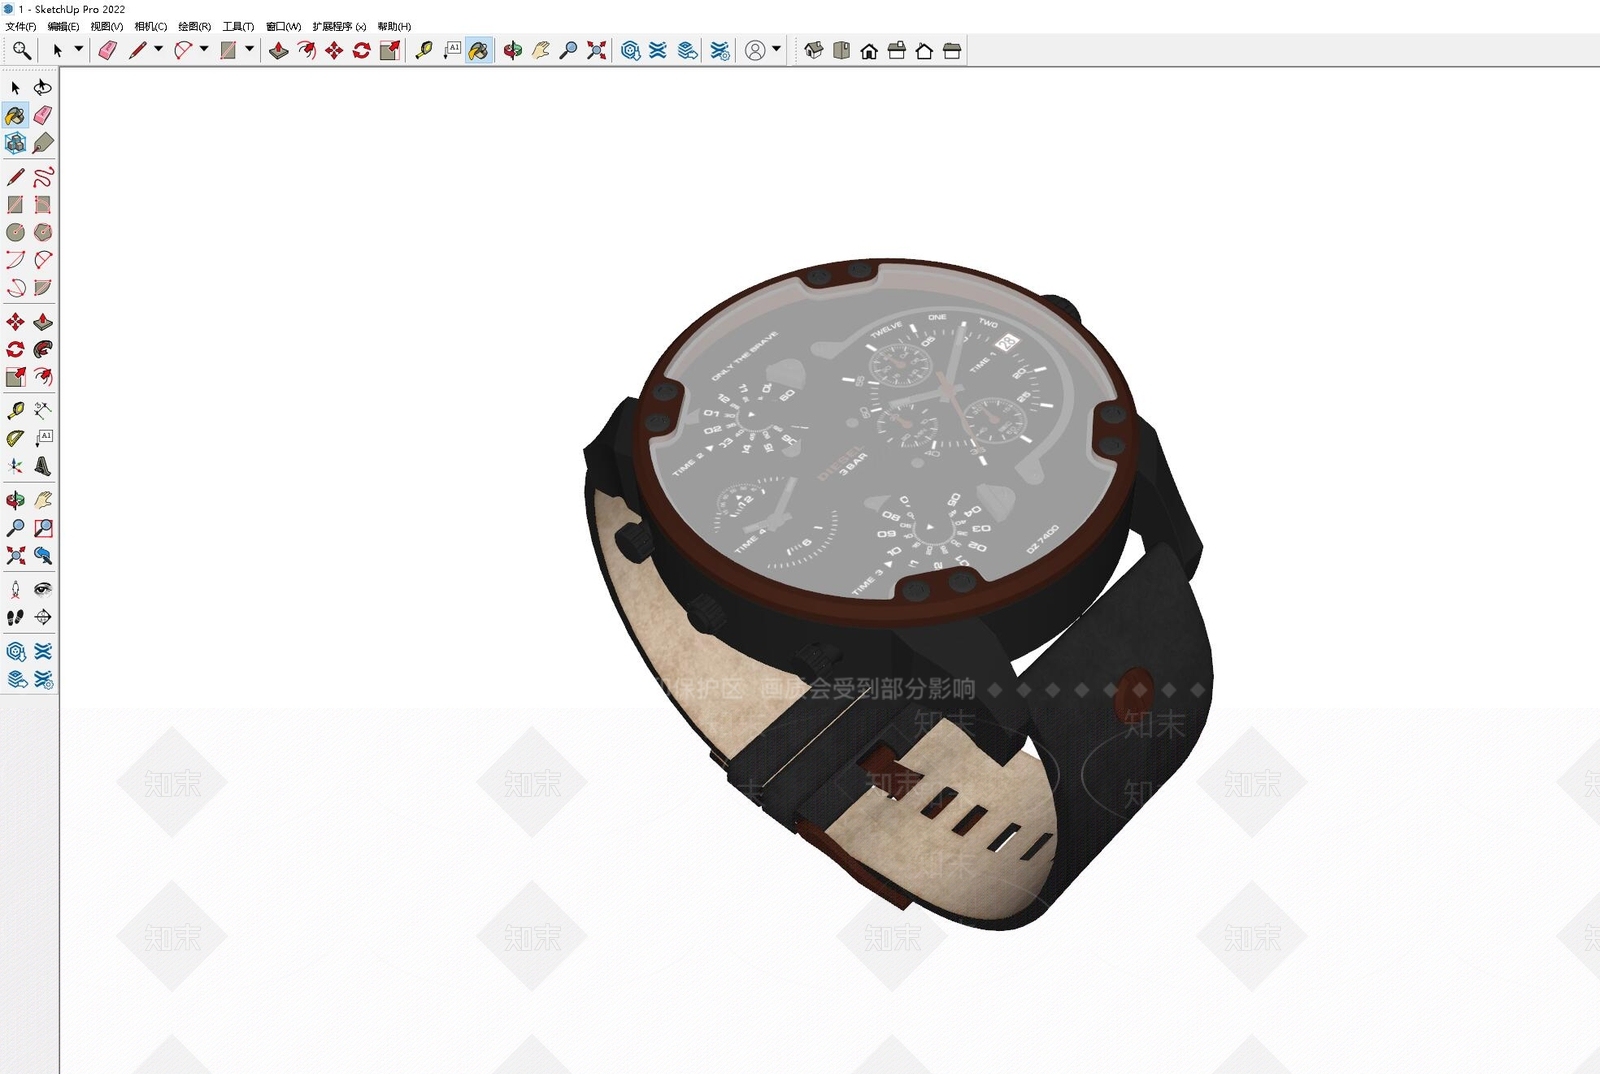Select the Circle tool in left toolbar
The width and height of the screenshot is (1600, 1074).
(x=16, y=233)
